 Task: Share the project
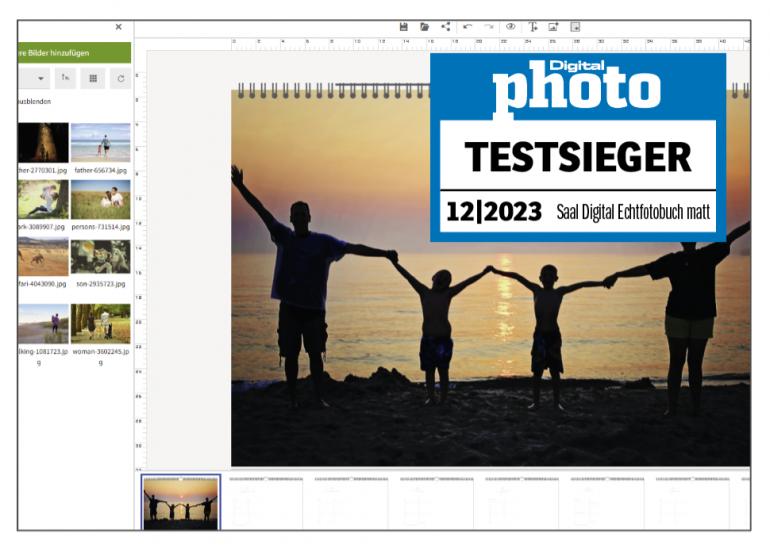pyautogui.click(x=445, y=27)
